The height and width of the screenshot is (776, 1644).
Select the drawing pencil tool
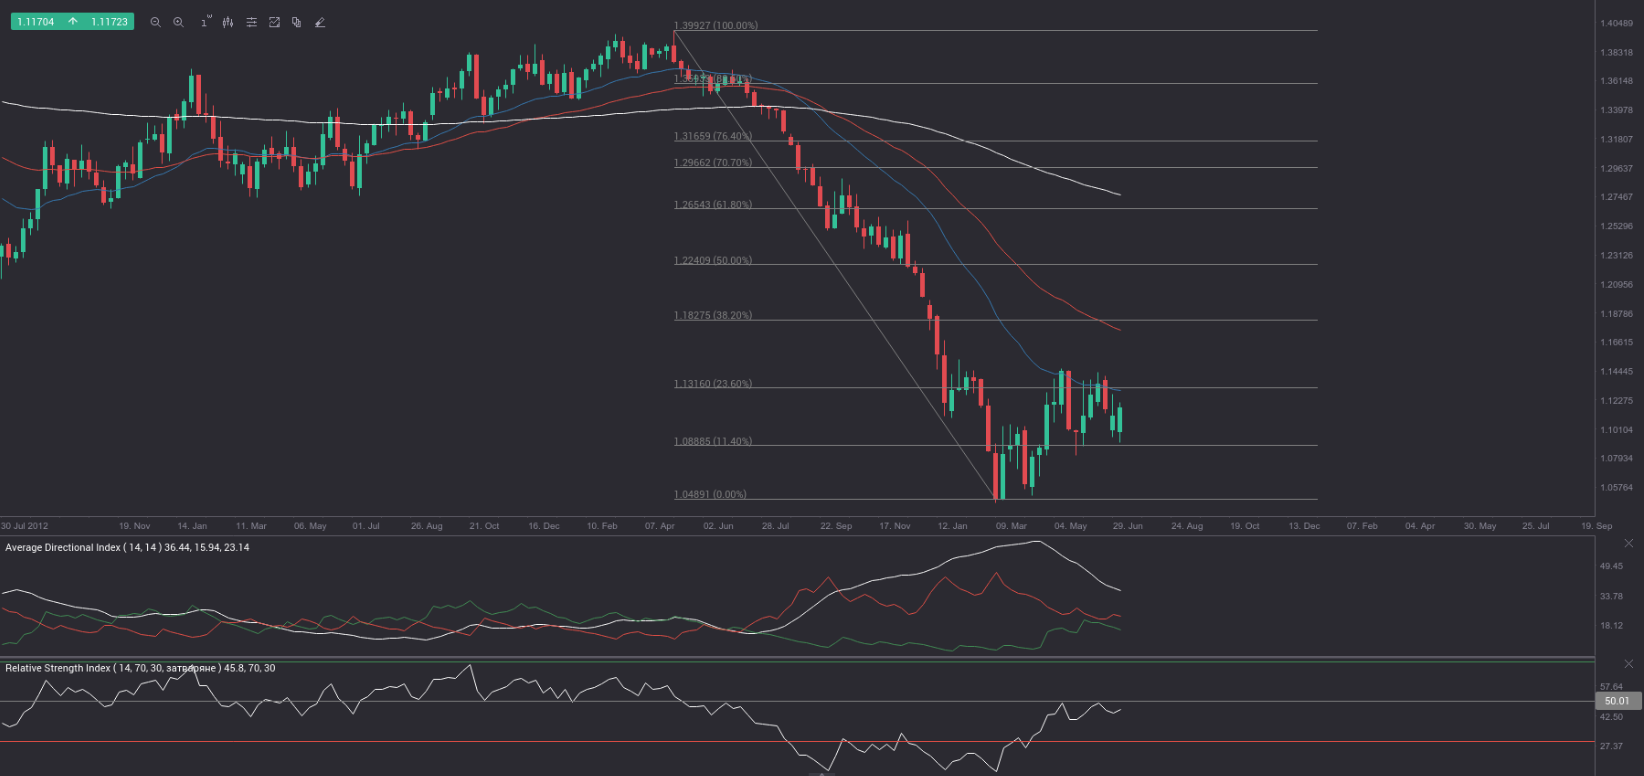320,22
